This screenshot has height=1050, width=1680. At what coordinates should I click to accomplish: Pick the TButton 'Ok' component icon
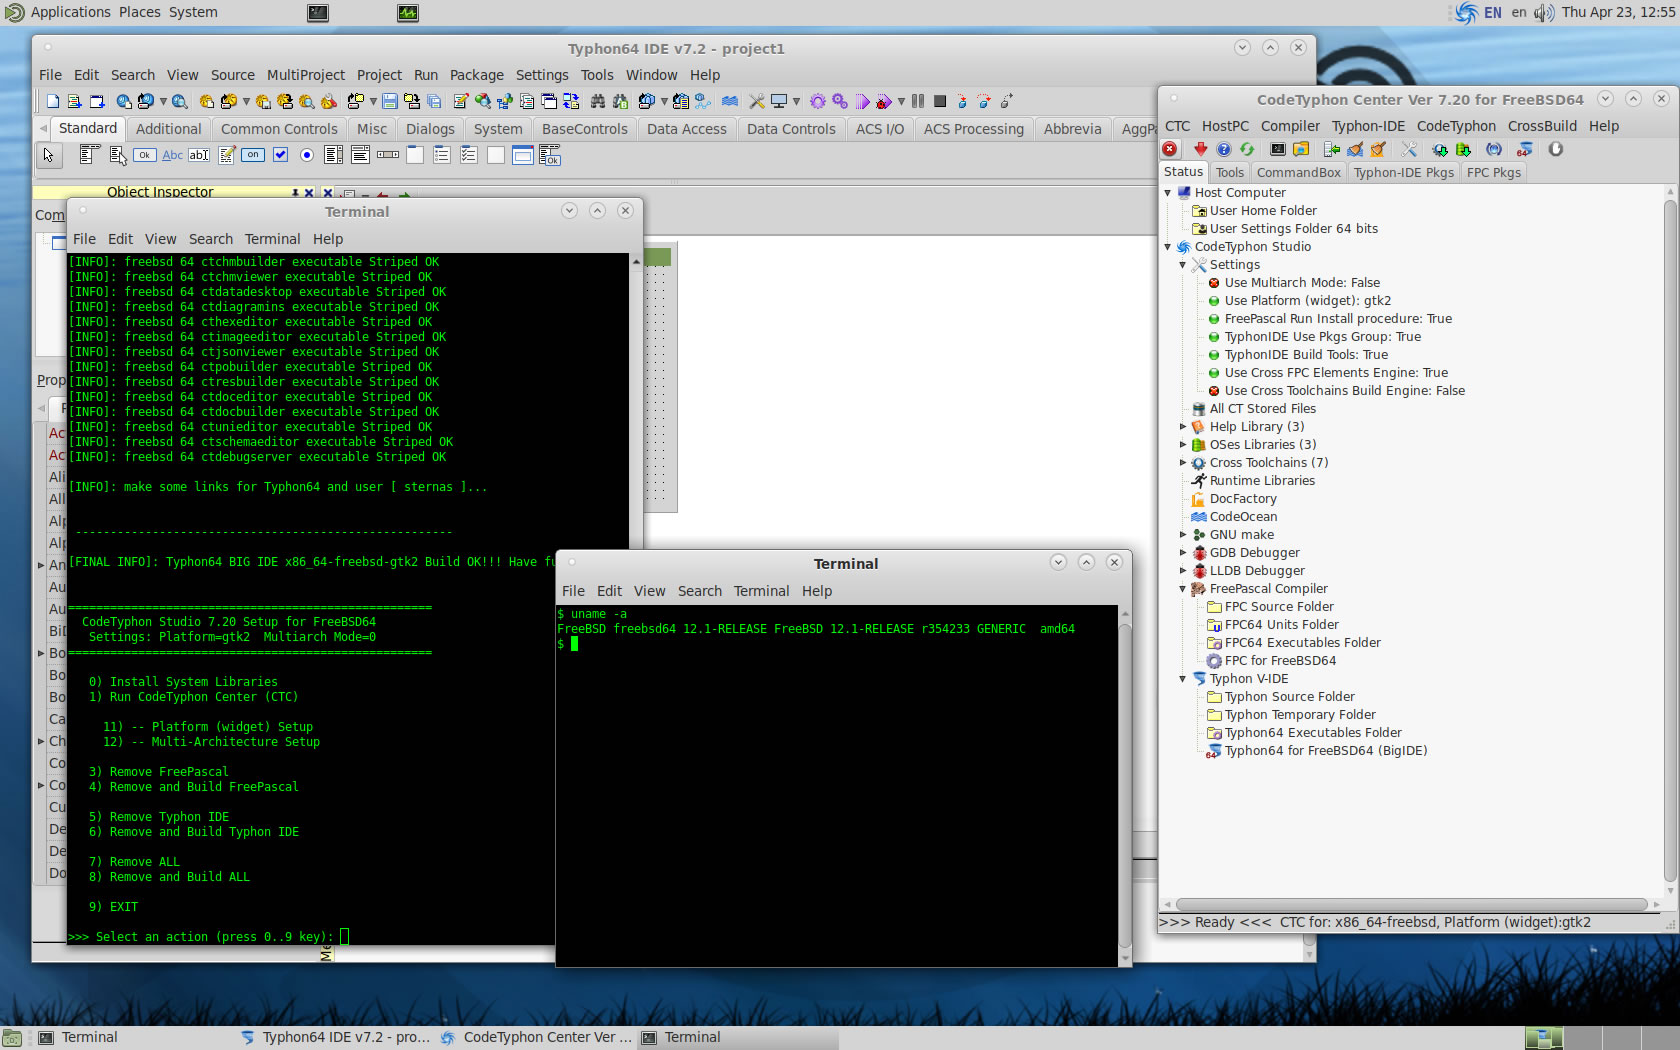click(x=145, y=155)
